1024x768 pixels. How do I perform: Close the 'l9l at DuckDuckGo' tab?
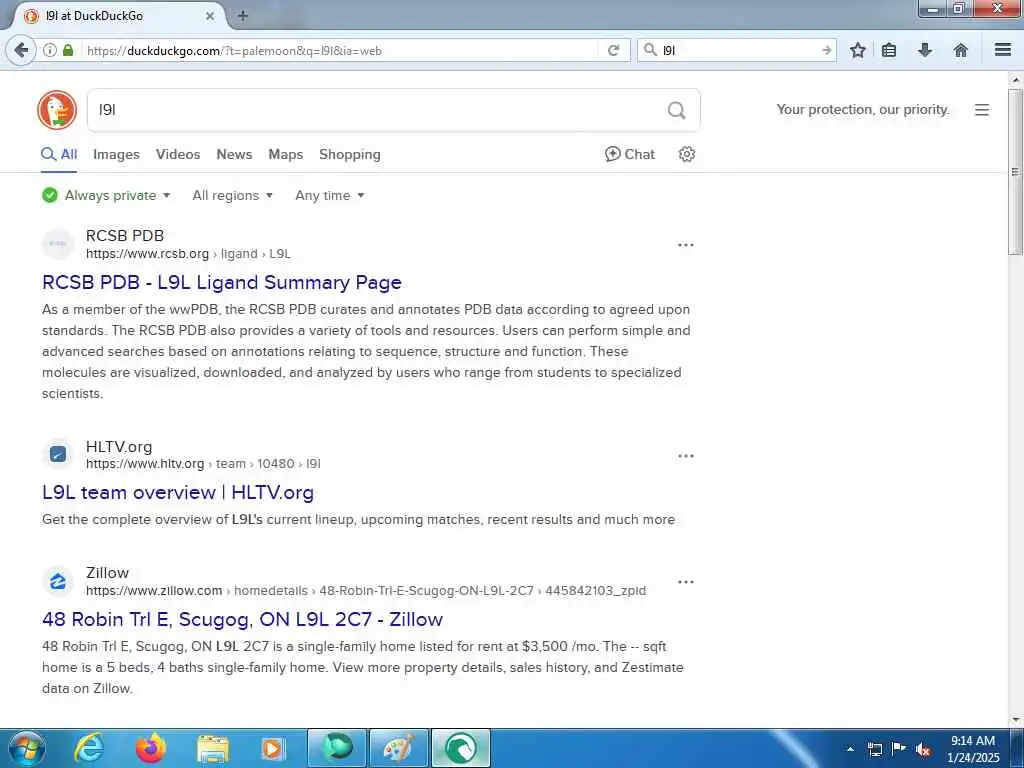[x=210, y=16]
